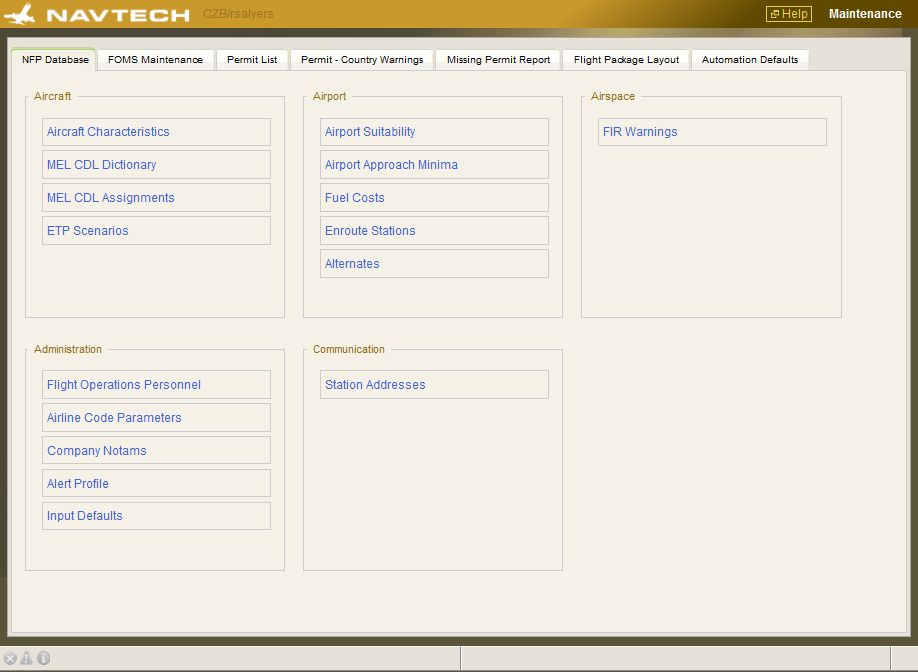Open Airline Code Parameters
Screen dimensions: 918x672
(x=156, y=417)
